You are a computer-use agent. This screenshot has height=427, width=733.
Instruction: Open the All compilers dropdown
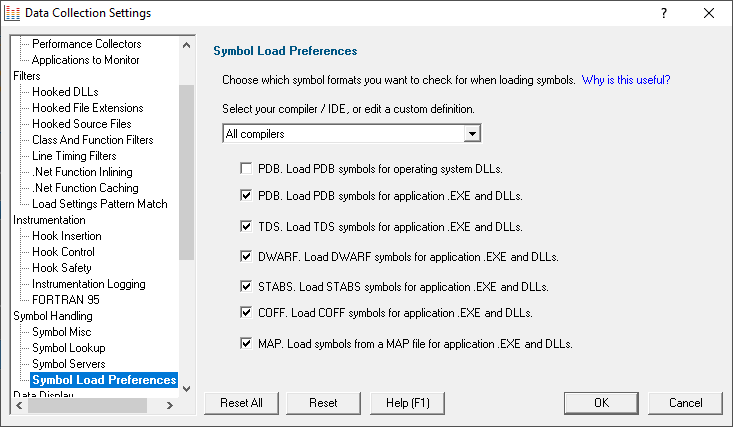pos(472,134)
